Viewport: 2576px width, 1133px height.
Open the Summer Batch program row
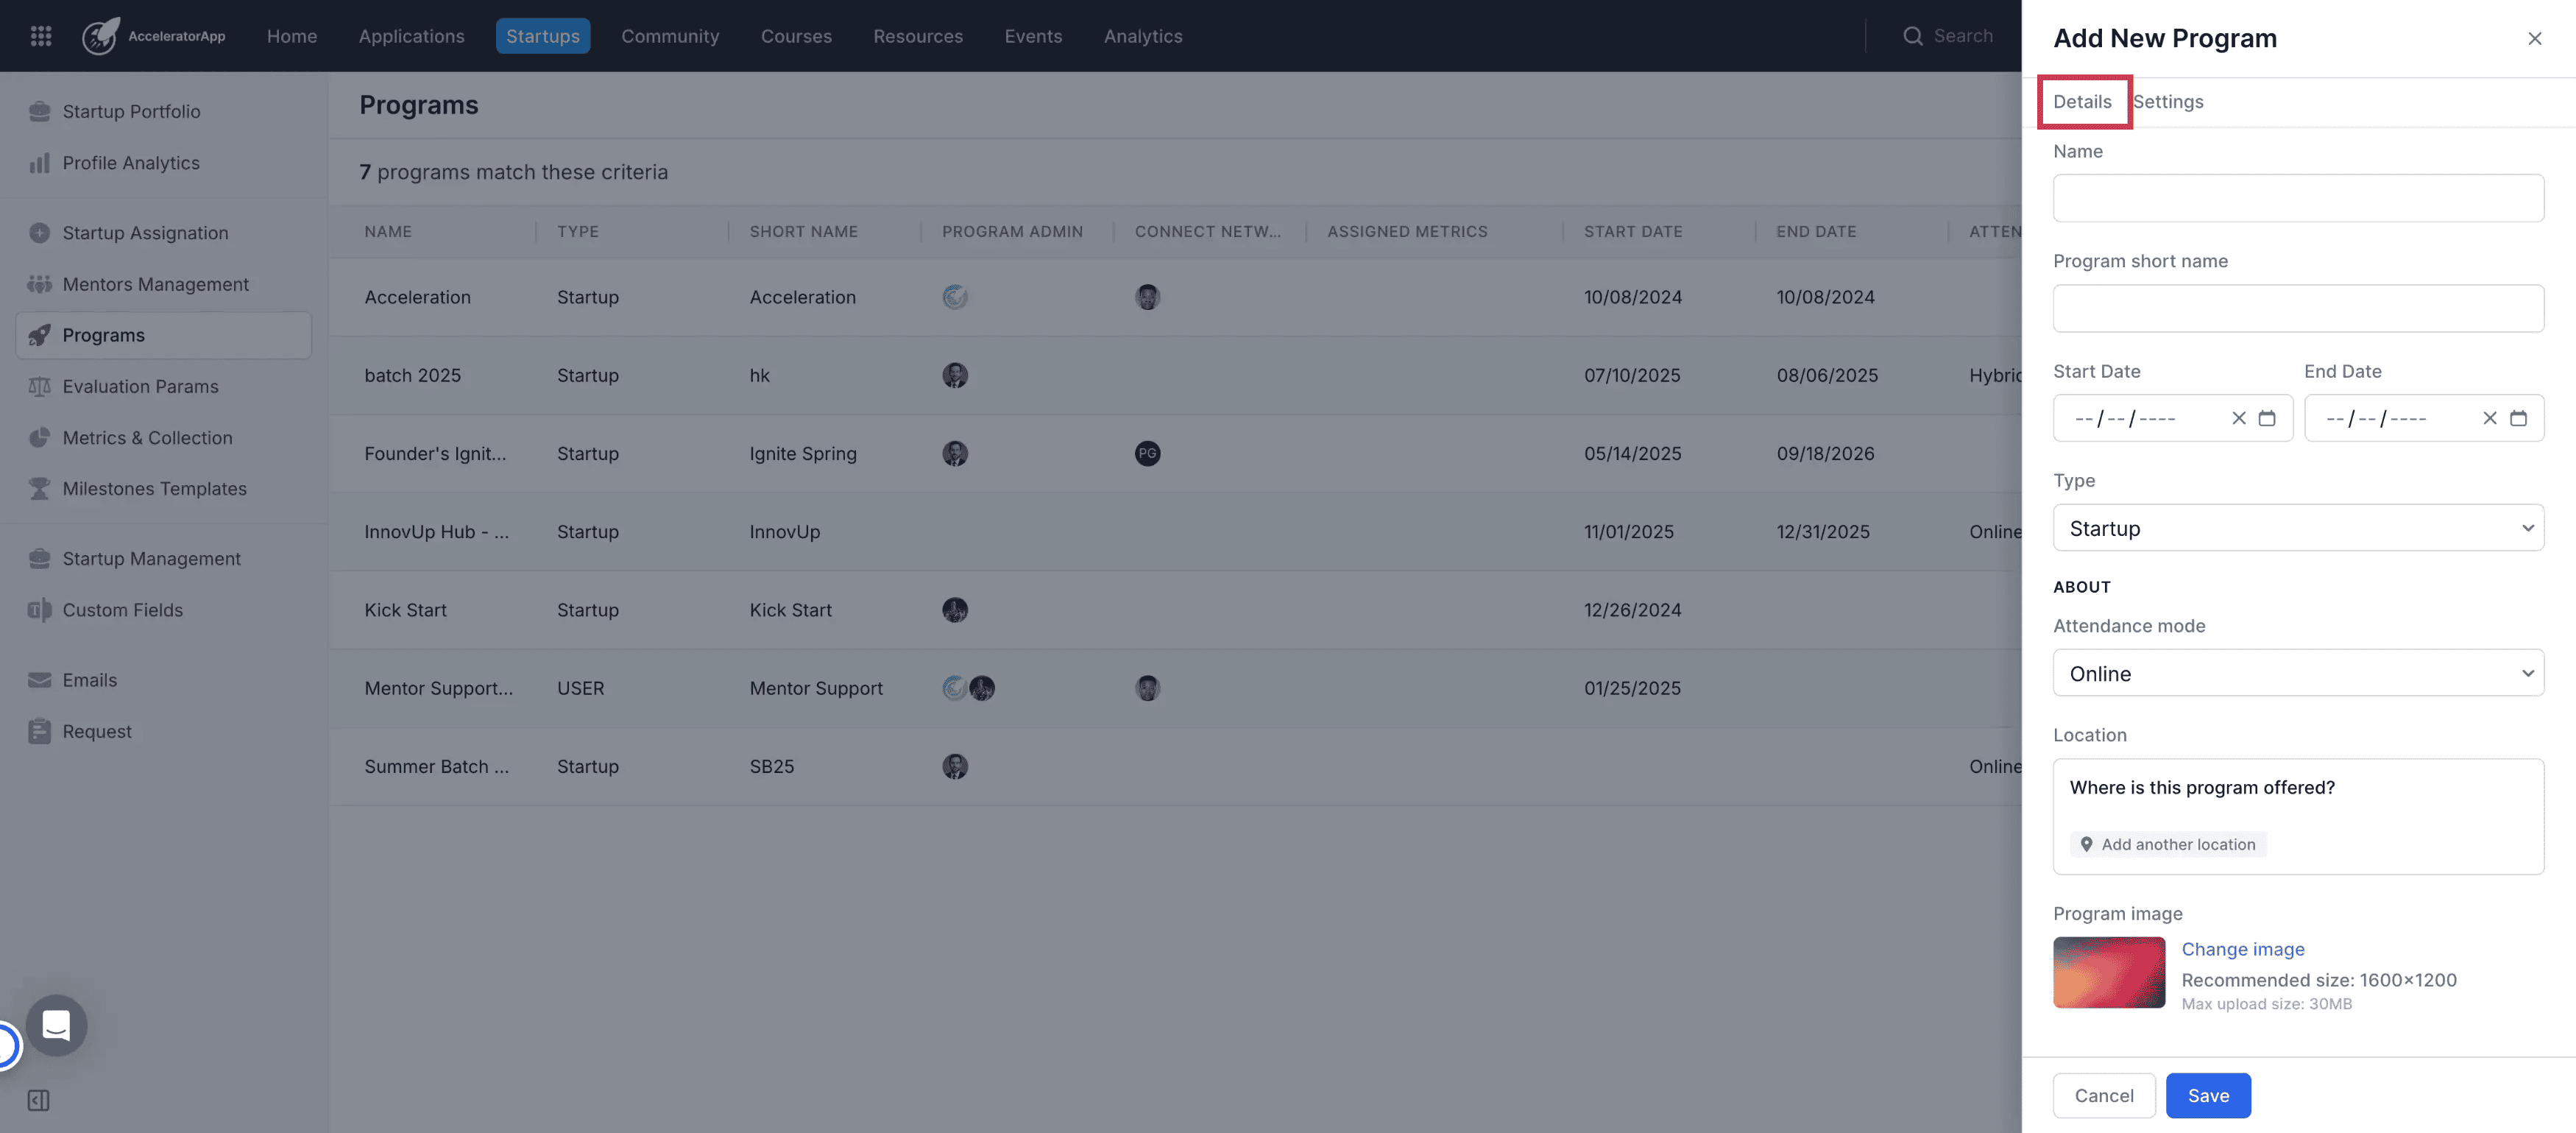click(x=1175, y=766)
